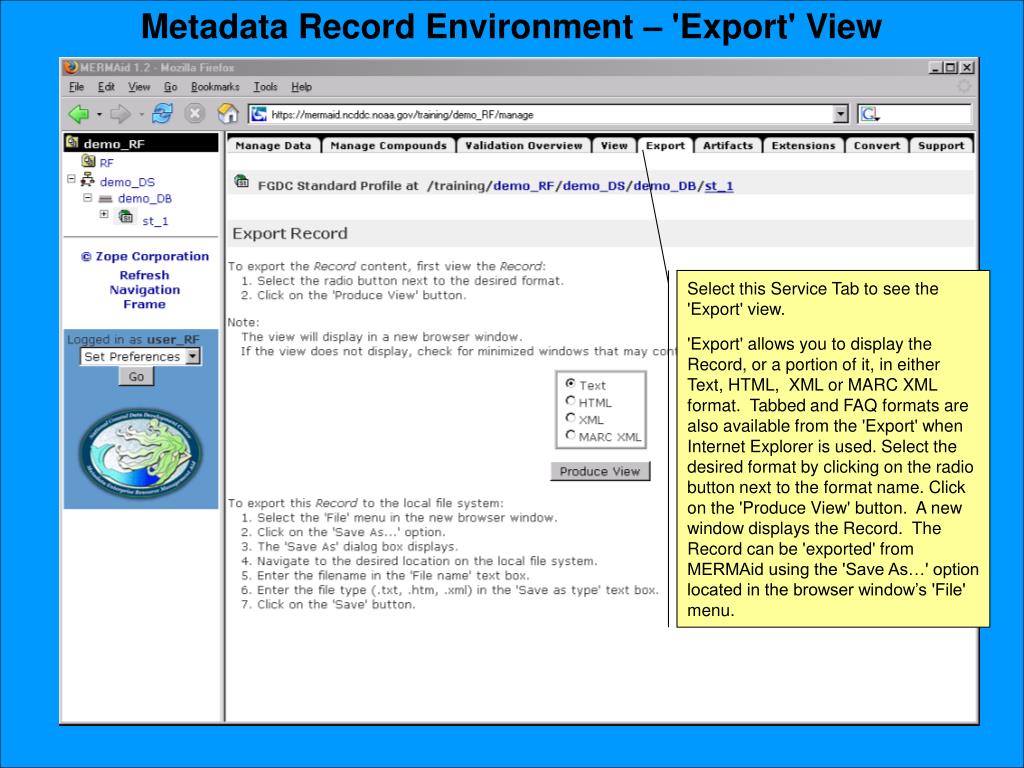
Task: Select demo_DS in the navigation tree
Action: click(x=127, y=182)
